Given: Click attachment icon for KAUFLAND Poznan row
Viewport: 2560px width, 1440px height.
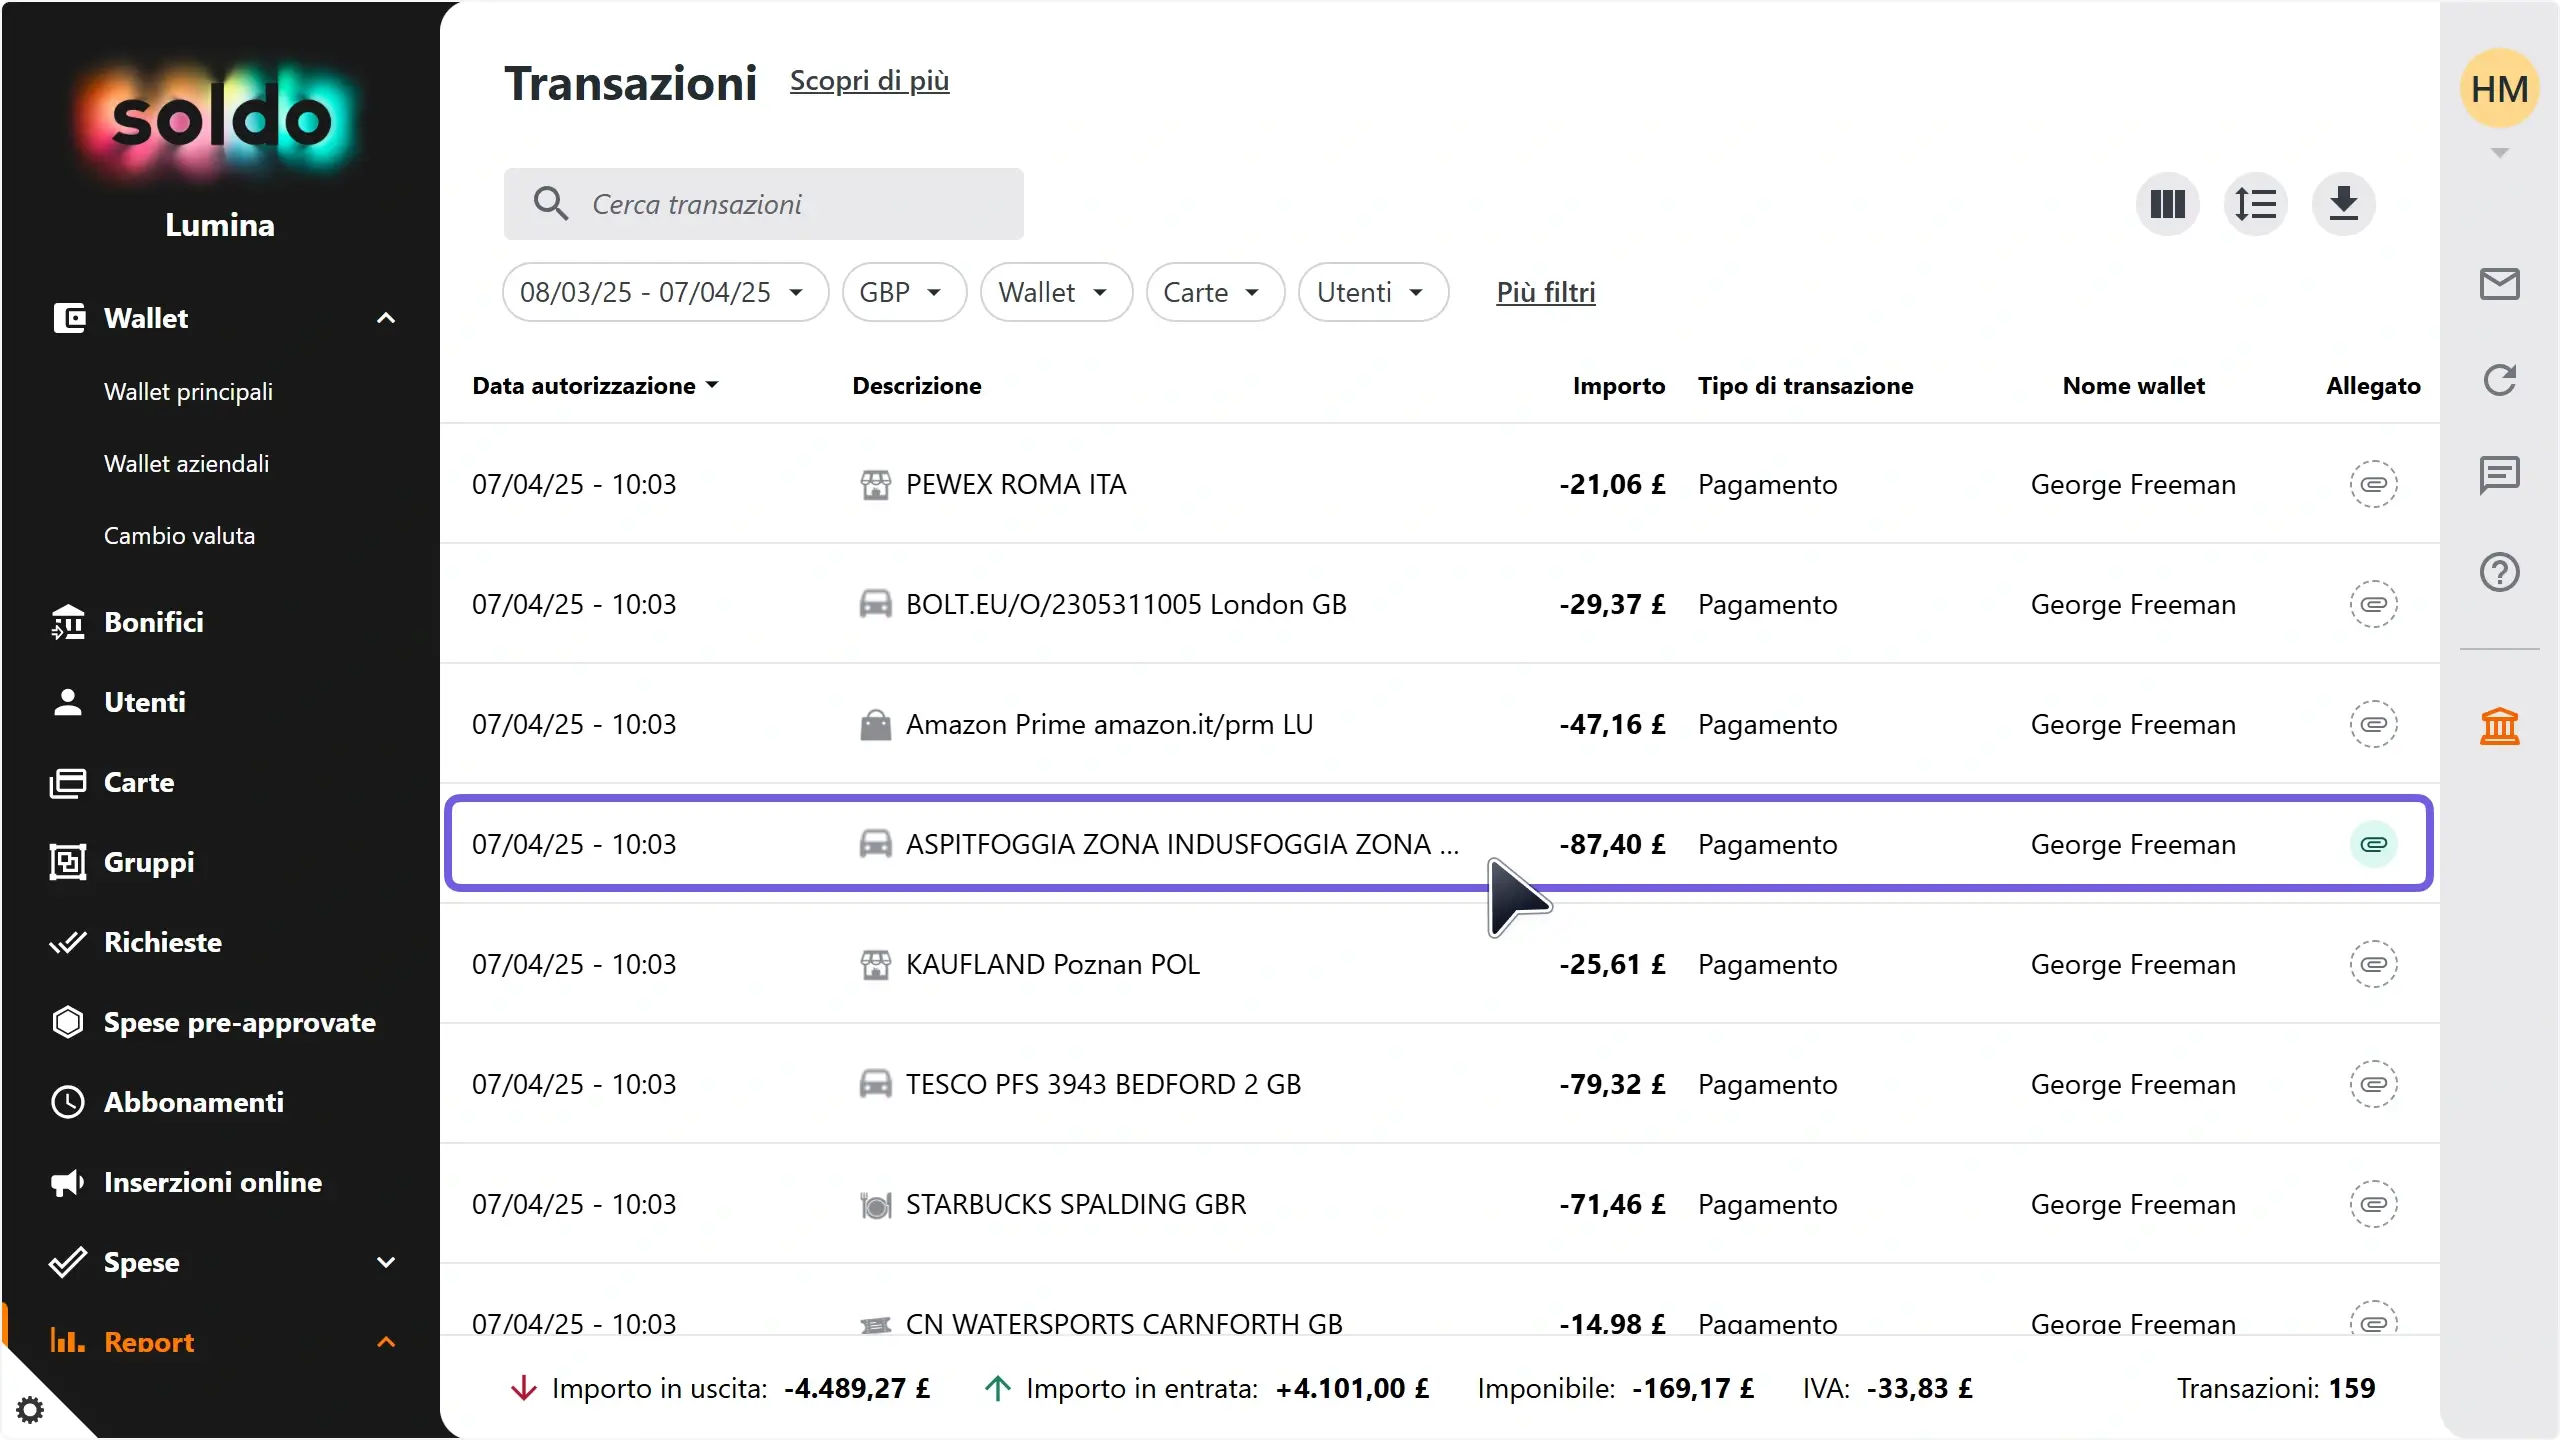Looking at the screenshot, I should [x=2373, y=964].
